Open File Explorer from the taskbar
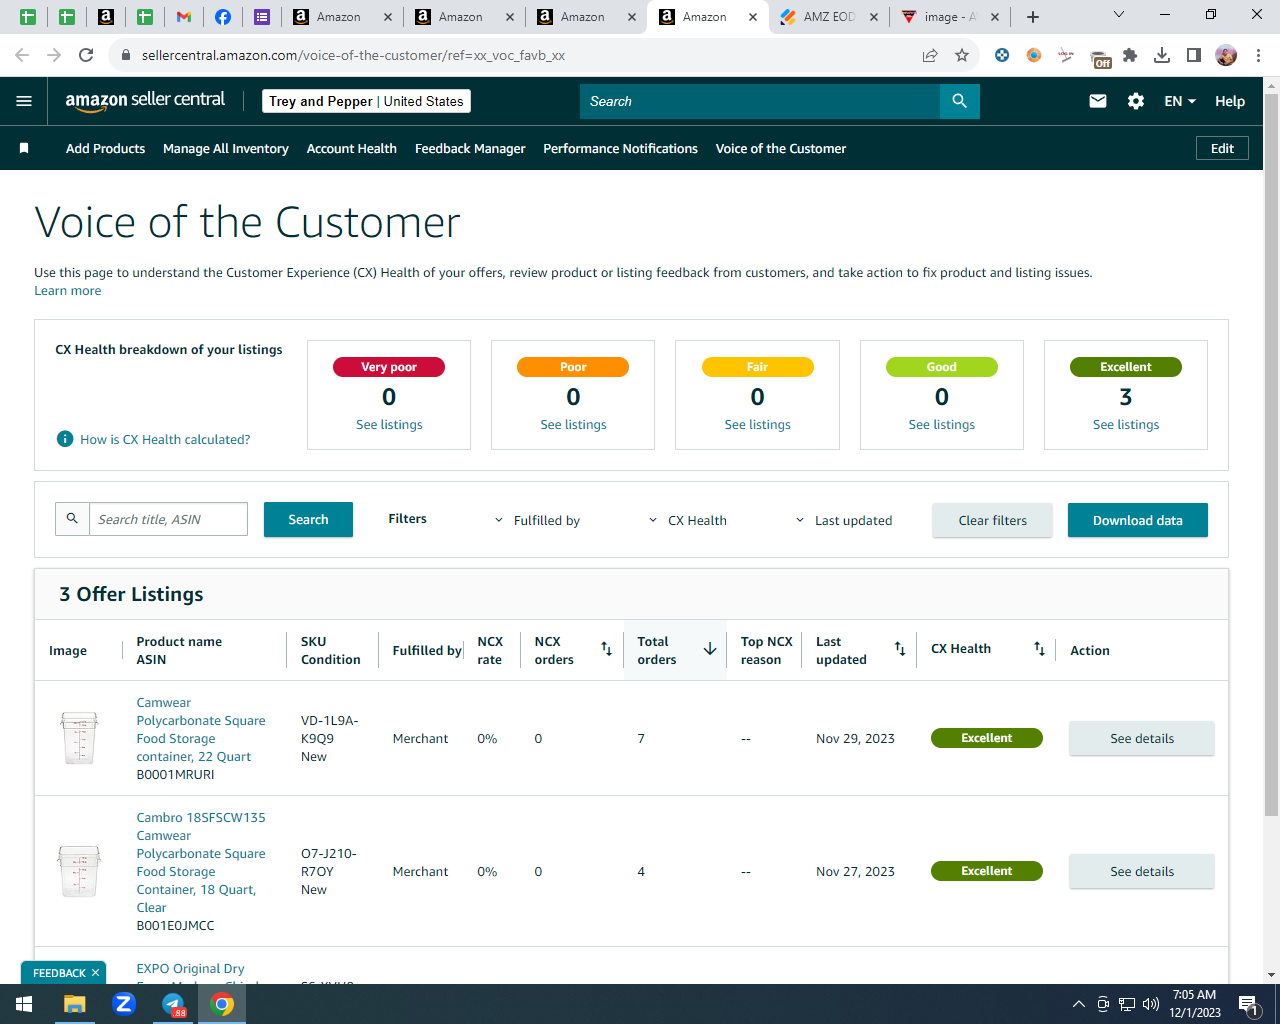This screenshot has width=1280, height=1024. (x=75, y=1004)
